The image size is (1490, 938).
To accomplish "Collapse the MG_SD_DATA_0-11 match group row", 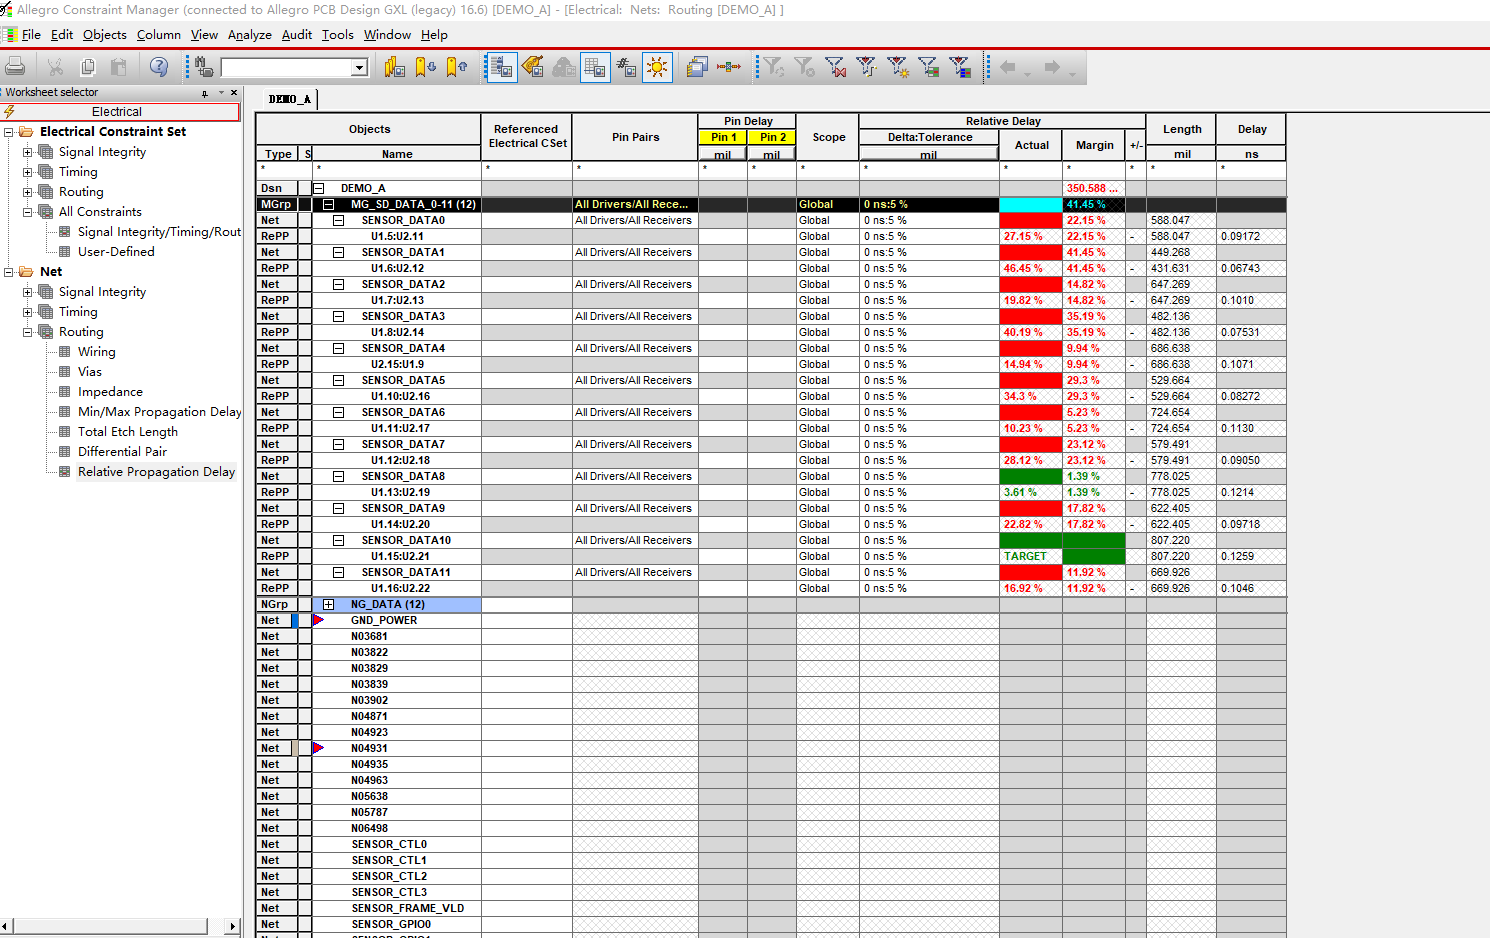I will 328,204.
